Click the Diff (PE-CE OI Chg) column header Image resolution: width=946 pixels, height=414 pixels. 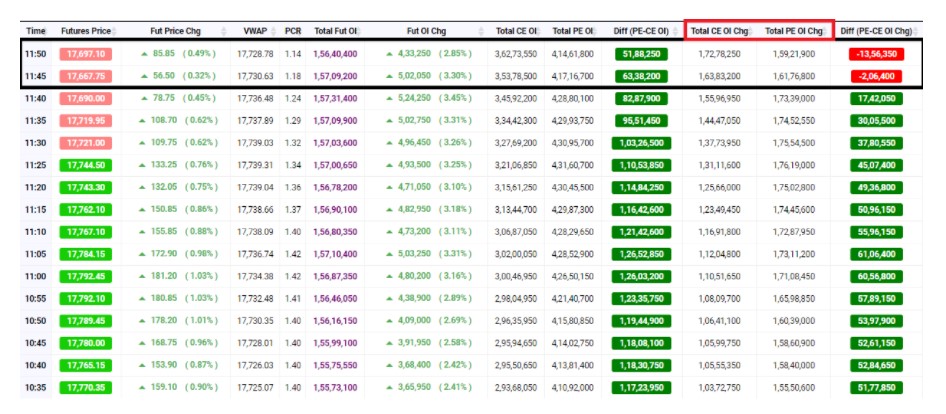(x=883, y=31)
